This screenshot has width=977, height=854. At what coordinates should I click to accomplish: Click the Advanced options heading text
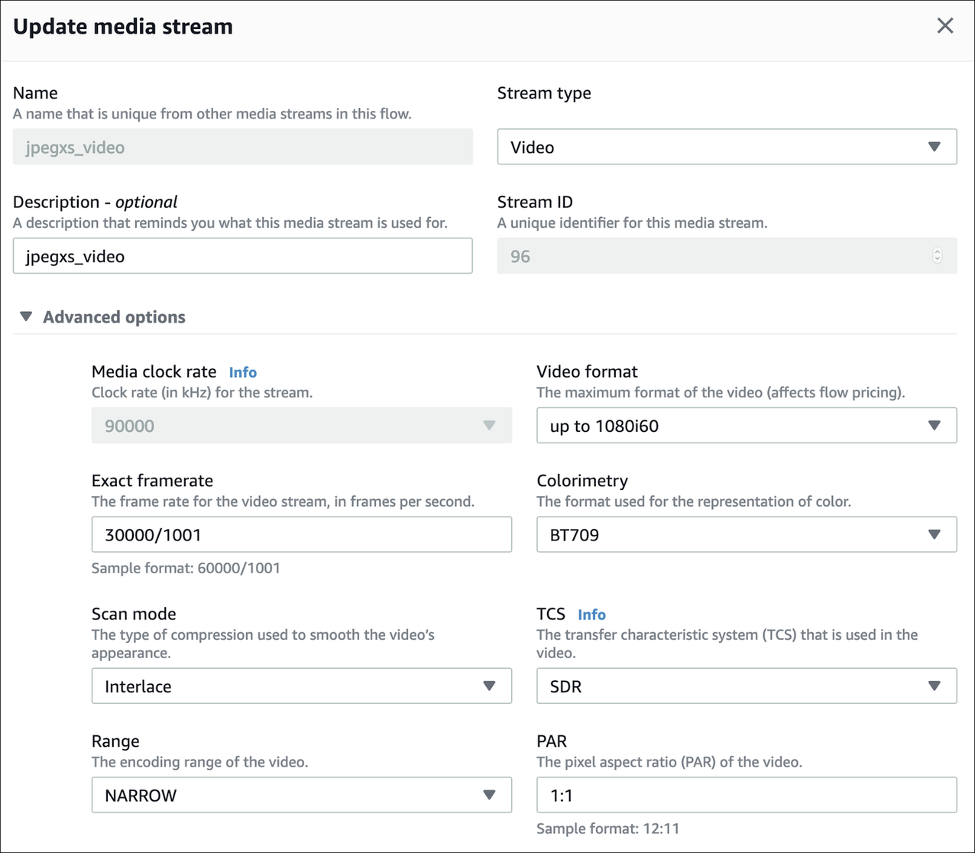point(114,317)
